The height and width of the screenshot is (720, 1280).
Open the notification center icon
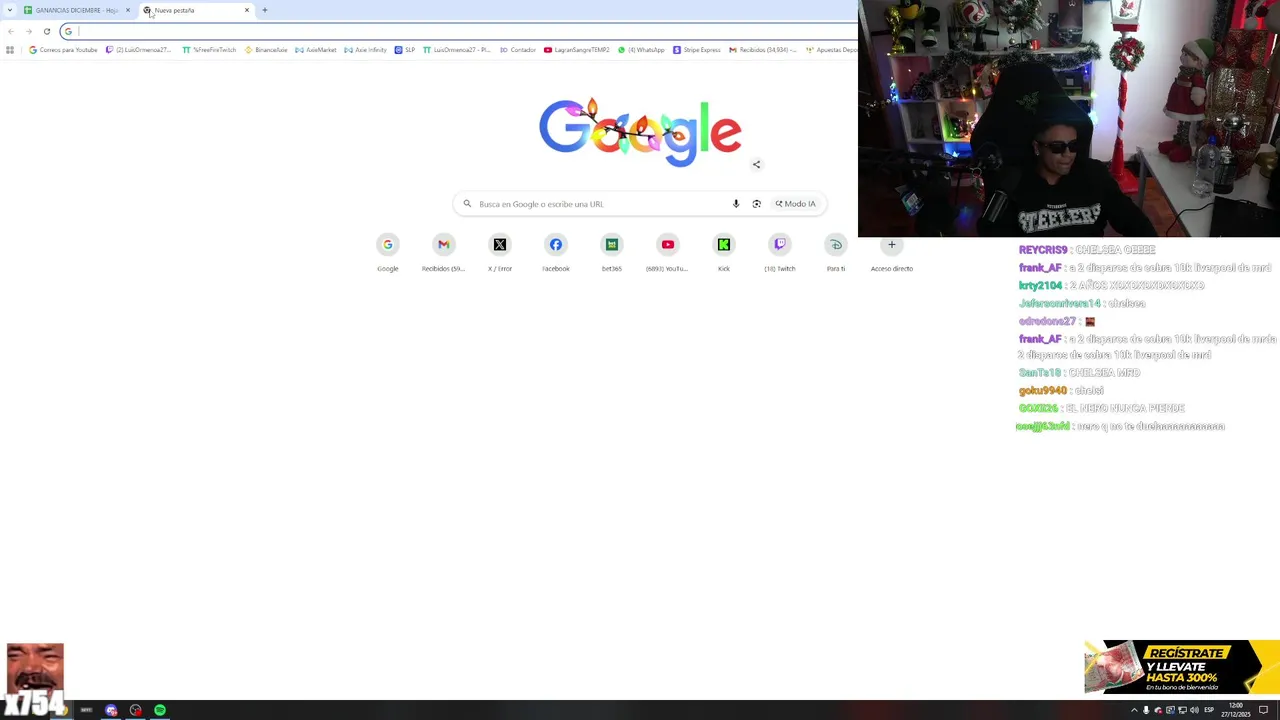[x=1264, y=710]
